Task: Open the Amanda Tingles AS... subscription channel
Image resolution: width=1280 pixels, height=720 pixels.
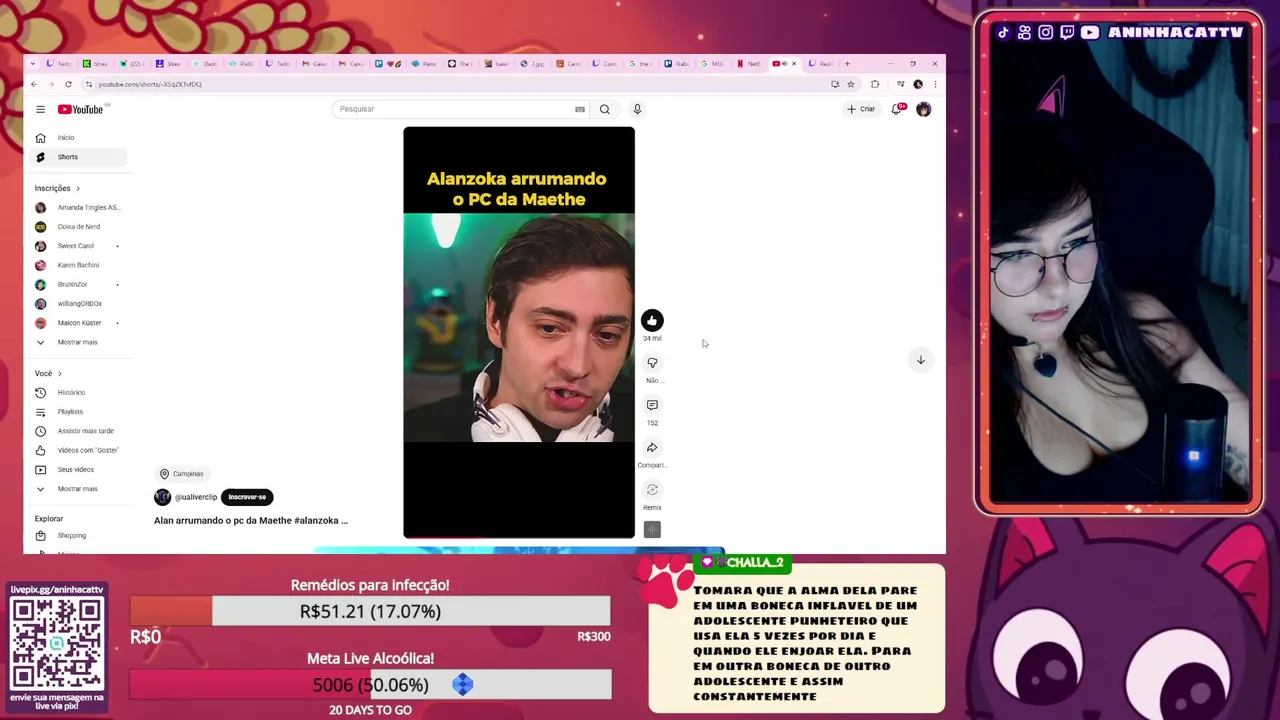Action: click(80, 207)
